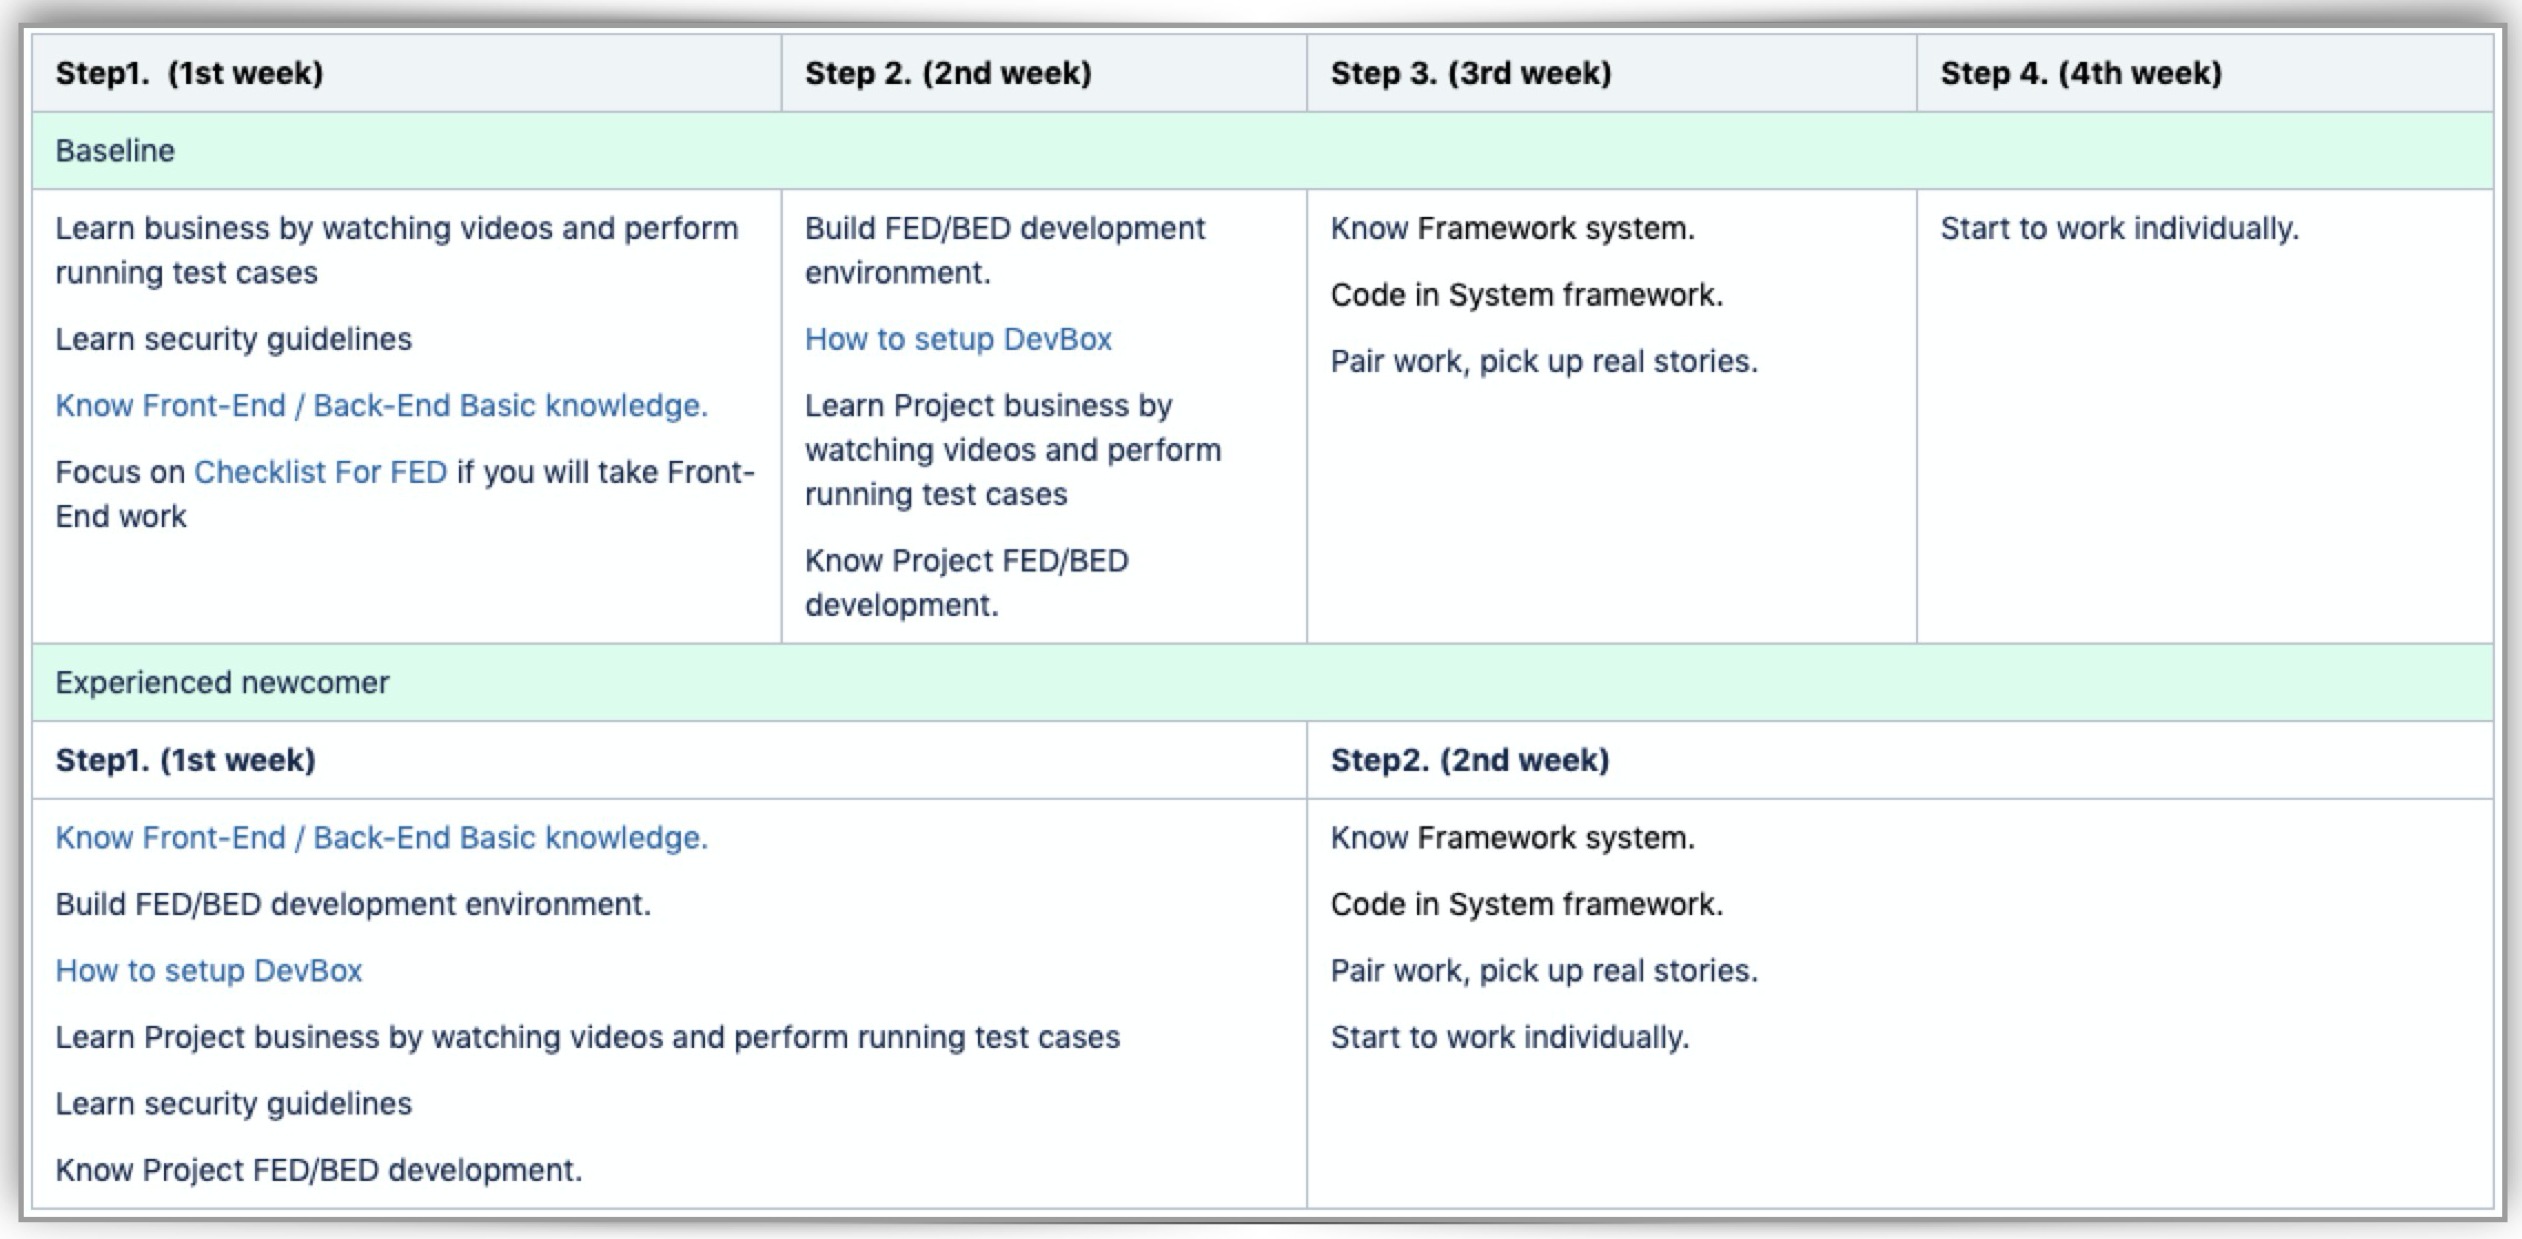
Task: Open How to setup DevBox in Step 2
Action: (958, 339)
